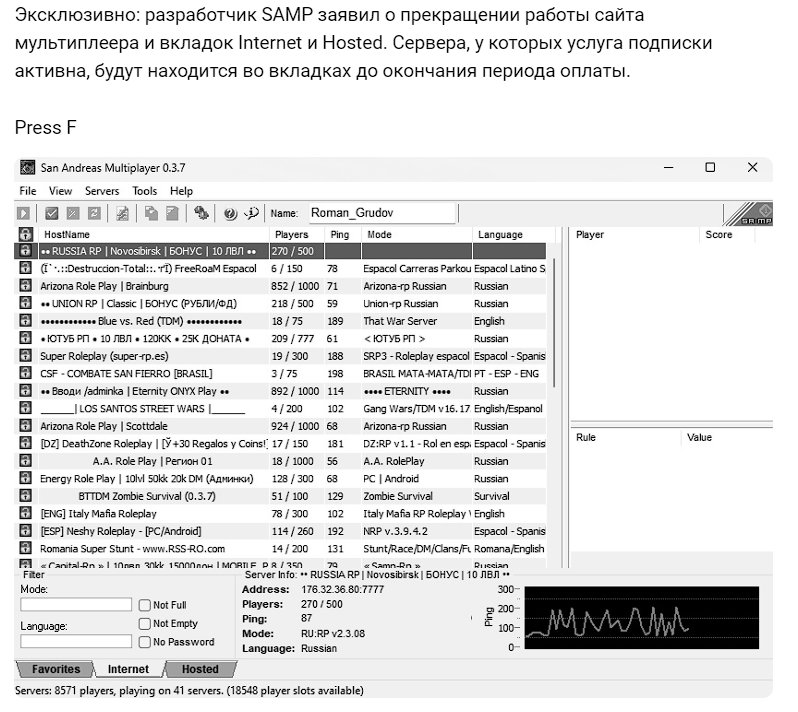Open the Servers menu
Image resolution: width=798 pixels, height=712 pixels.
pos(102,191)
